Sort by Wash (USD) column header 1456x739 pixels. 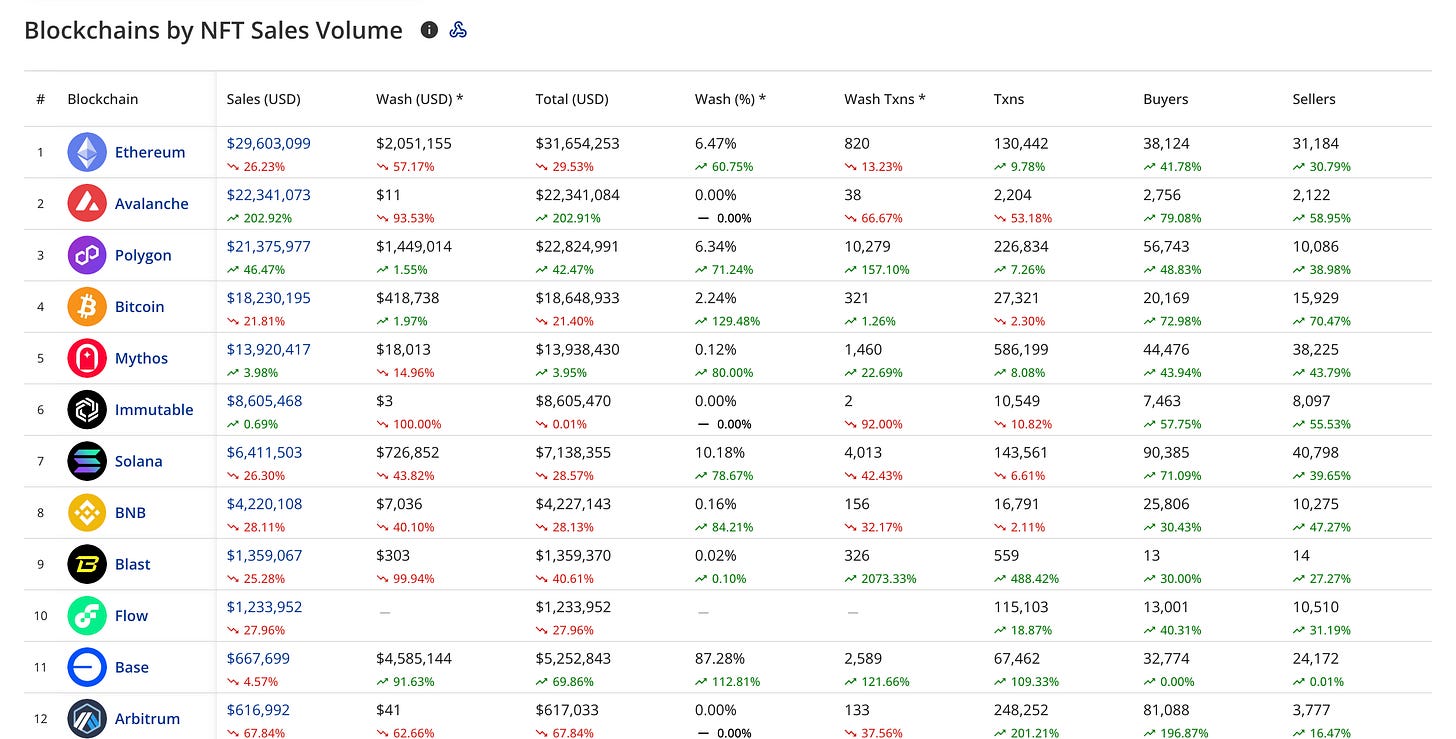coord(420,99)
